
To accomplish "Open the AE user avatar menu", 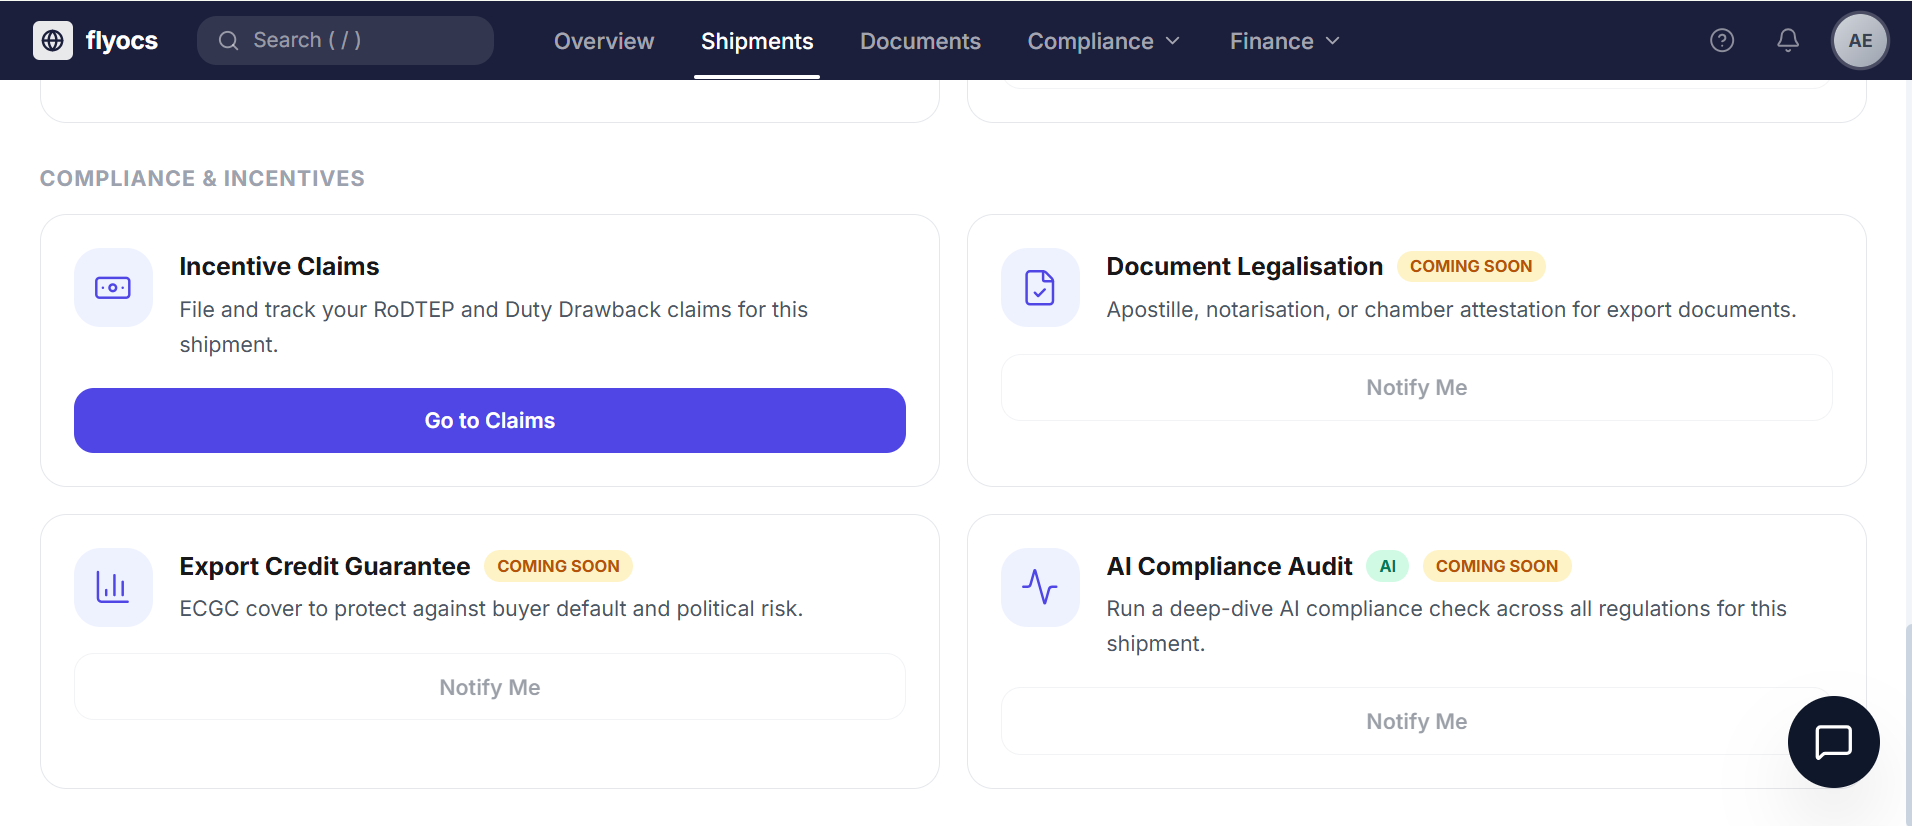I will pyautogui.click(x=1860, y=41).
